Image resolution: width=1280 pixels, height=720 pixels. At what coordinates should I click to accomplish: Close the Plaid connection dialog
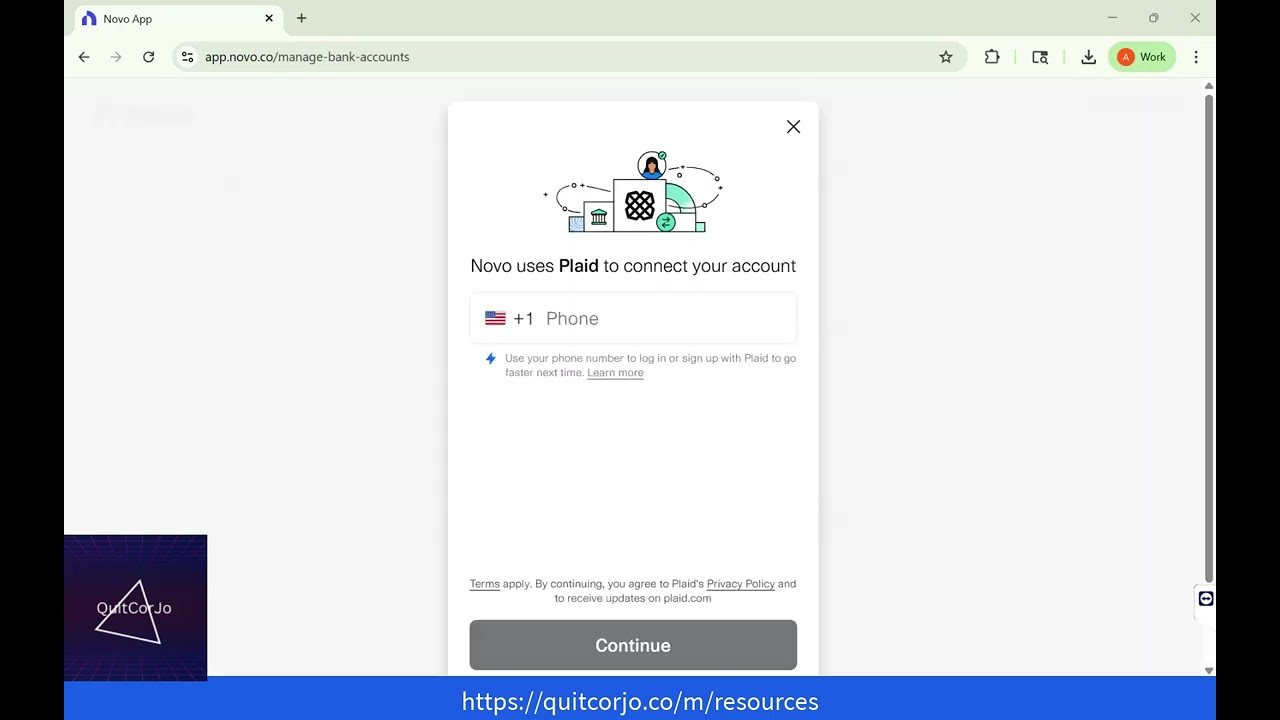click(x=793, y=127)
